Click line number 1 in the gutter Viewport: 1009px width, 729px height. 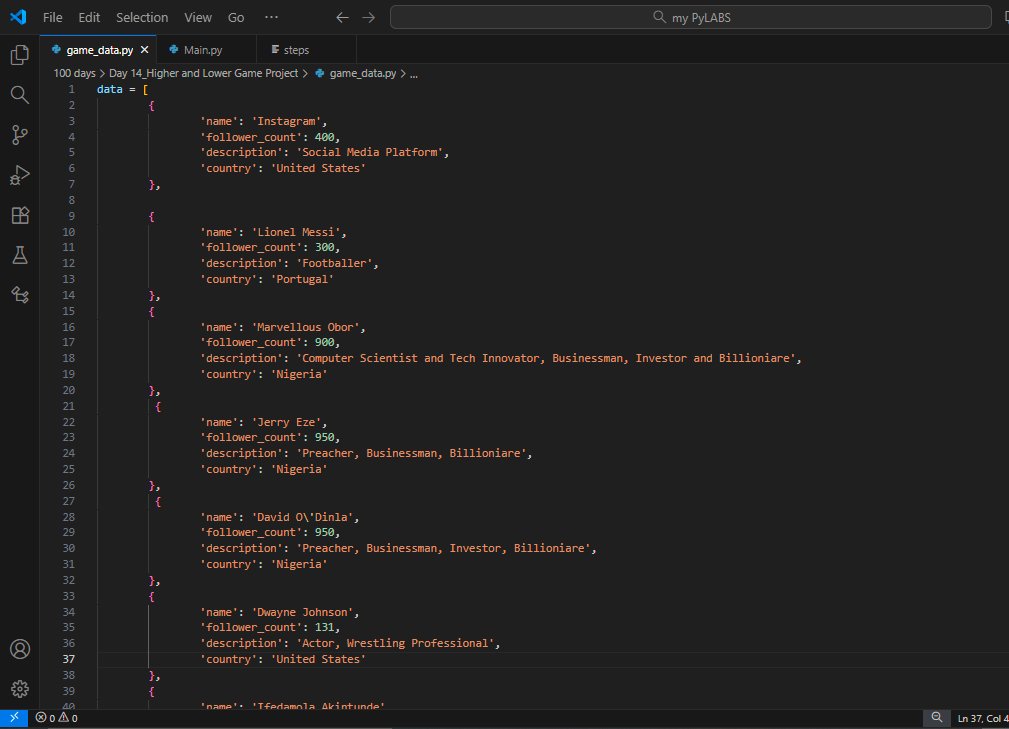point(71,89)
